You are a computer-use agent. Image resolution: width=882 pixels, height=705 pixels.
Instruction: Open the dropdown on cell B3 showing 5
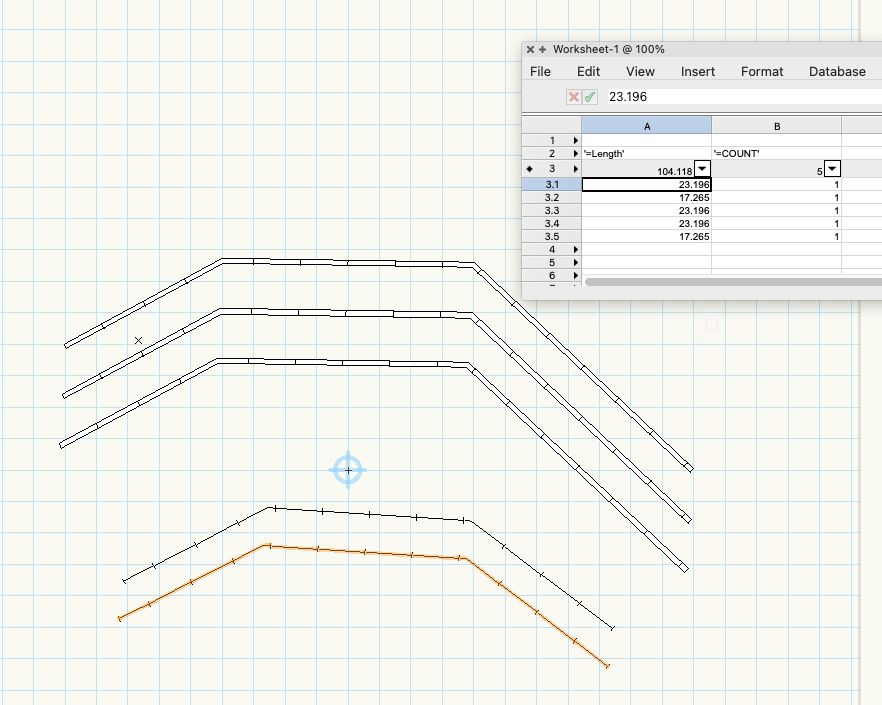[x=832, y=169]
